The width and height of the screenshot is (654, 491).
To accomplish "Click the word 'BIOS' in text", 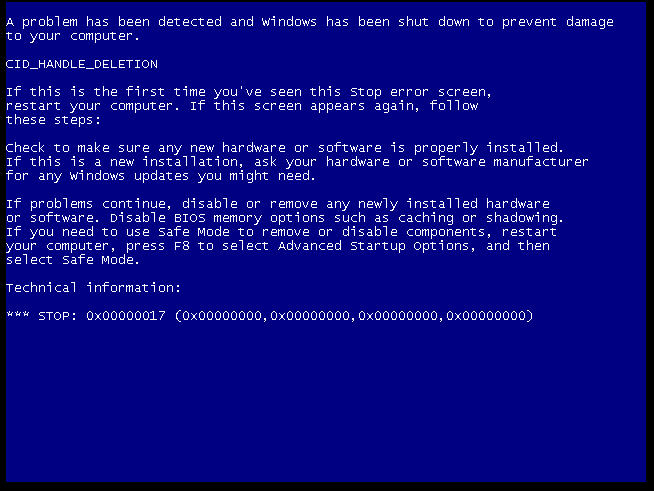I will click(190, 218).
